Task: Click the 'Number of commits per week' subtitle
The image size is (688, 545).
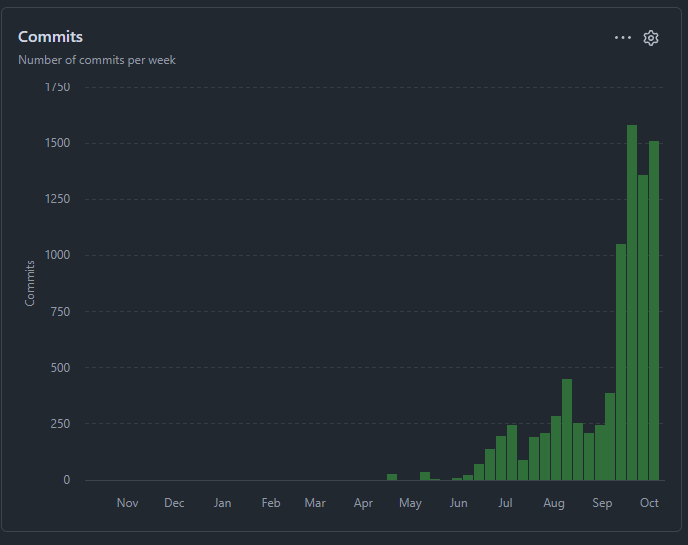Action: [97, 60]
